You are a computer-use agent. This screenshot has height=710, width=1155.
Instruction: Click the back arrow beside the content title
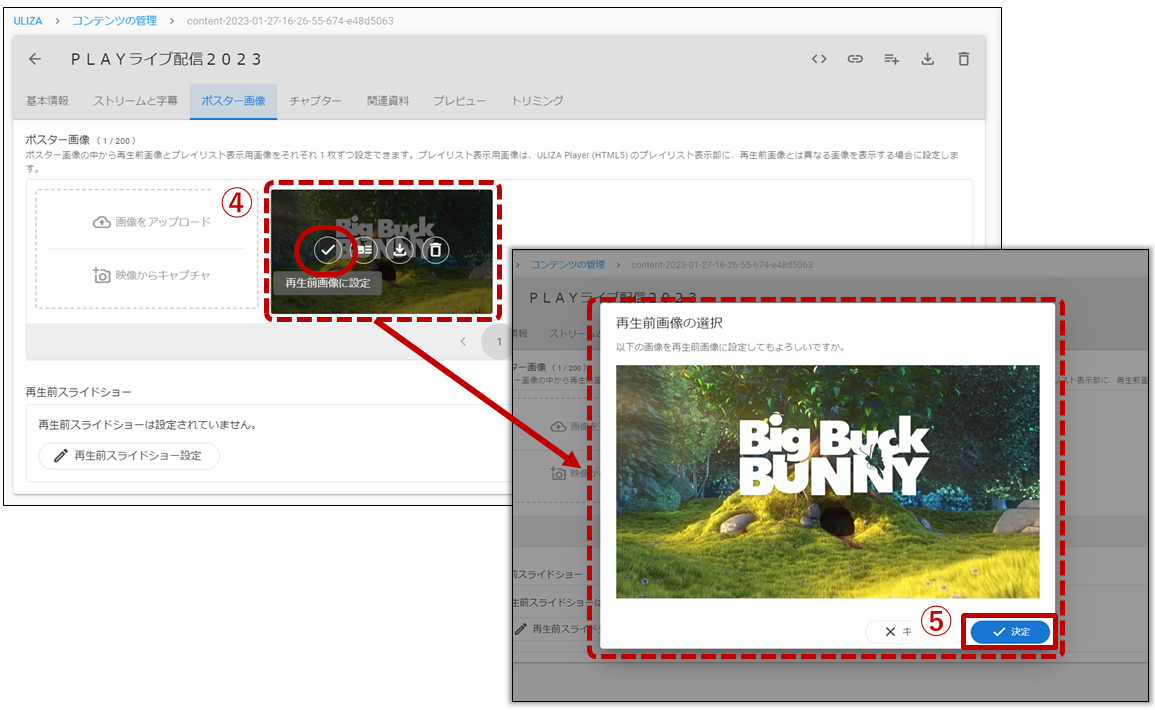(35, 59)
